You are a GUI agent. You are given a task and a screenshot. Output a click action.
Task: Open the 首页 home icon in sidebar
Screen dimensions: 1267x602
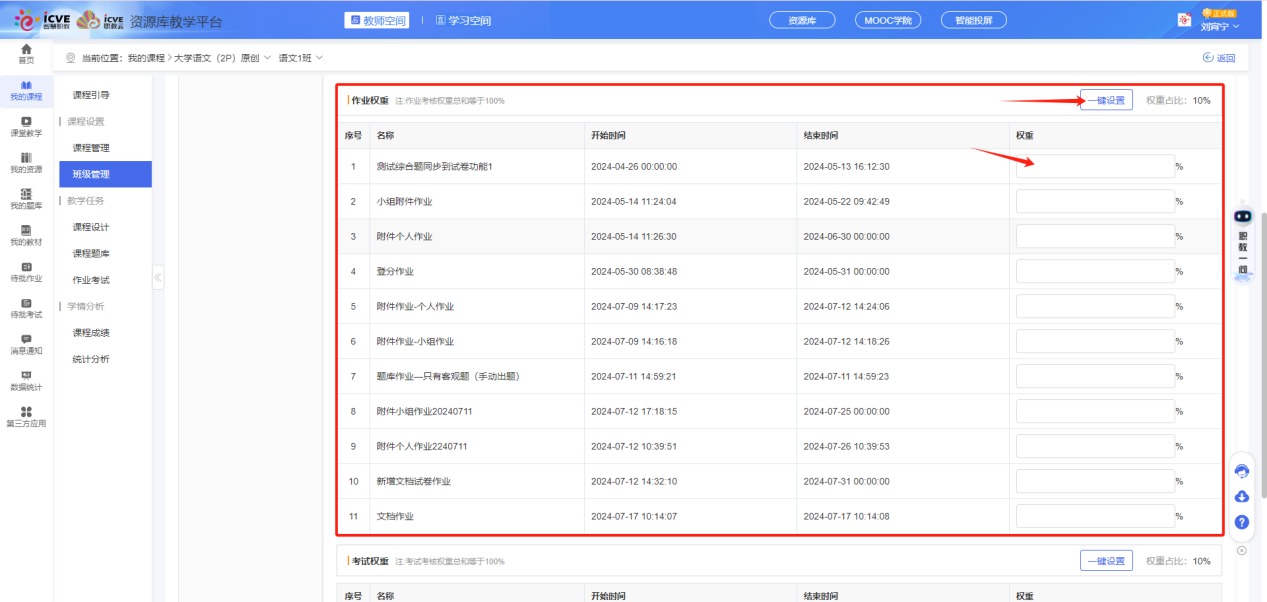pyautogui.click(x=25, y=52)
